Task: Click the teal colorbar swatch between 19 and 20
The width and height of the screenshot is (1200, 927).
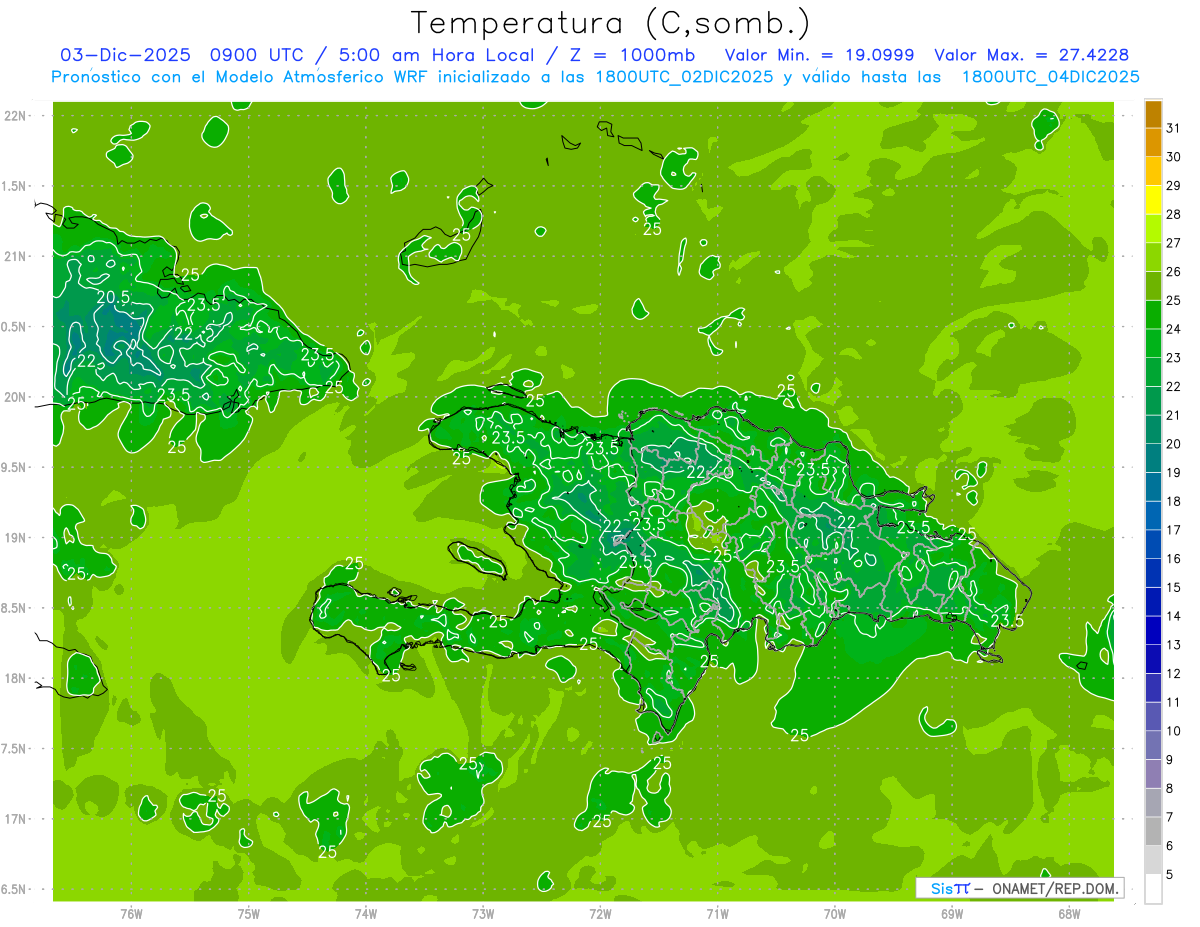Action: coord(1153,458)
